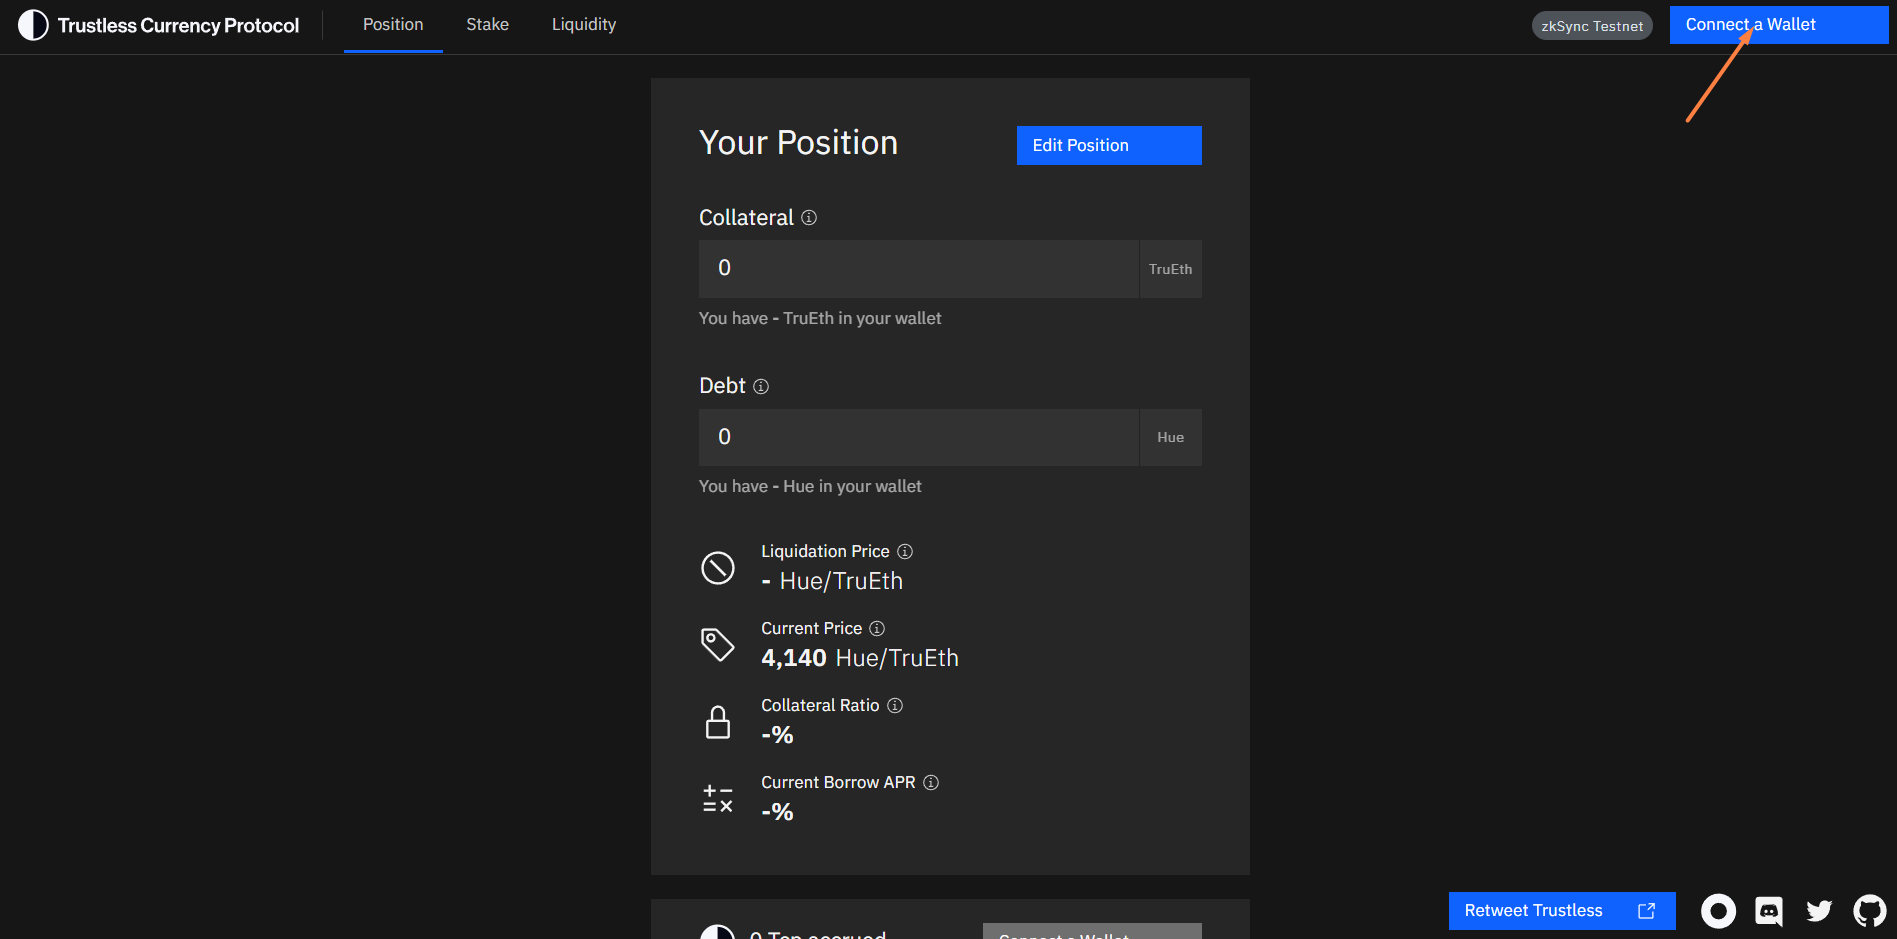Screen dimensions: 1897x939
Task: Click the info icon next to Debt
Action: 761,386
